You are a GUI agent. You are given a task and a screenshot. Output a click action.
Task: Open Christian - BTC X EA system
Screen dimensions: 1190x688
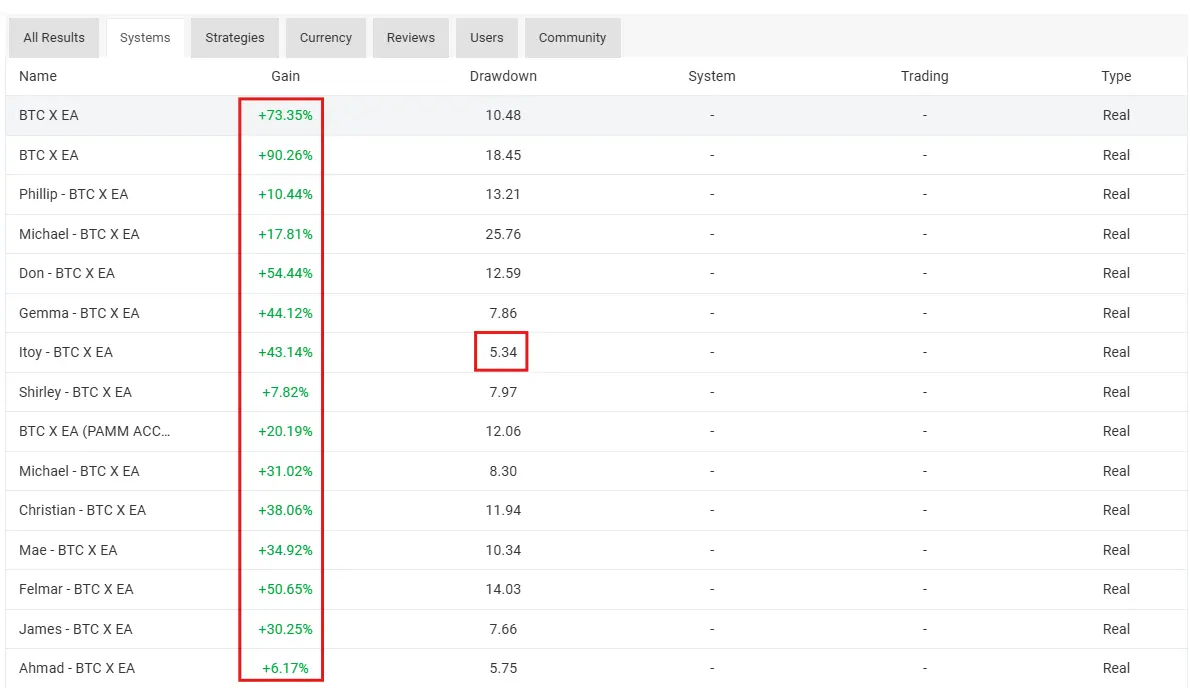click(x=82, y=510)
